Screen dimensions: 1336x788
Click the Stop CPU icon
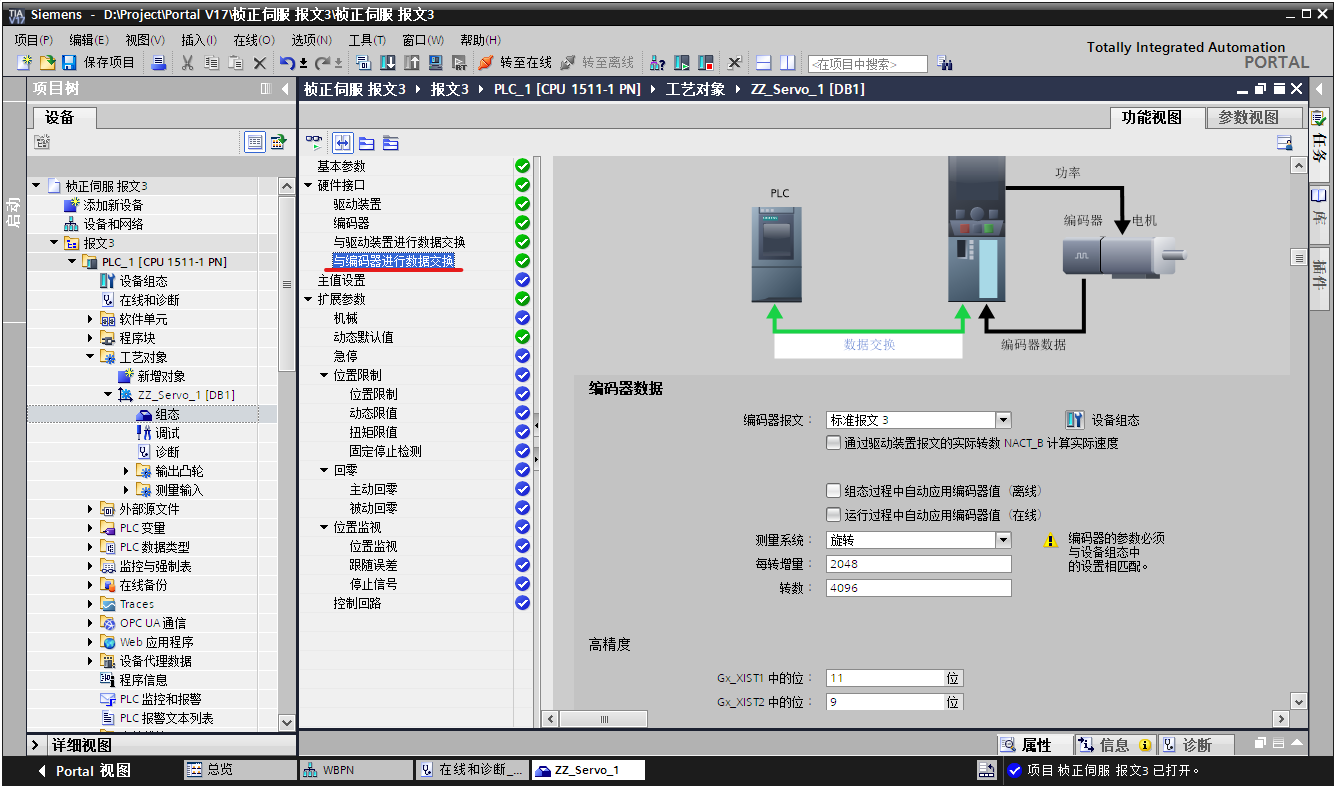pyautogui.click(x=706, y=63)
